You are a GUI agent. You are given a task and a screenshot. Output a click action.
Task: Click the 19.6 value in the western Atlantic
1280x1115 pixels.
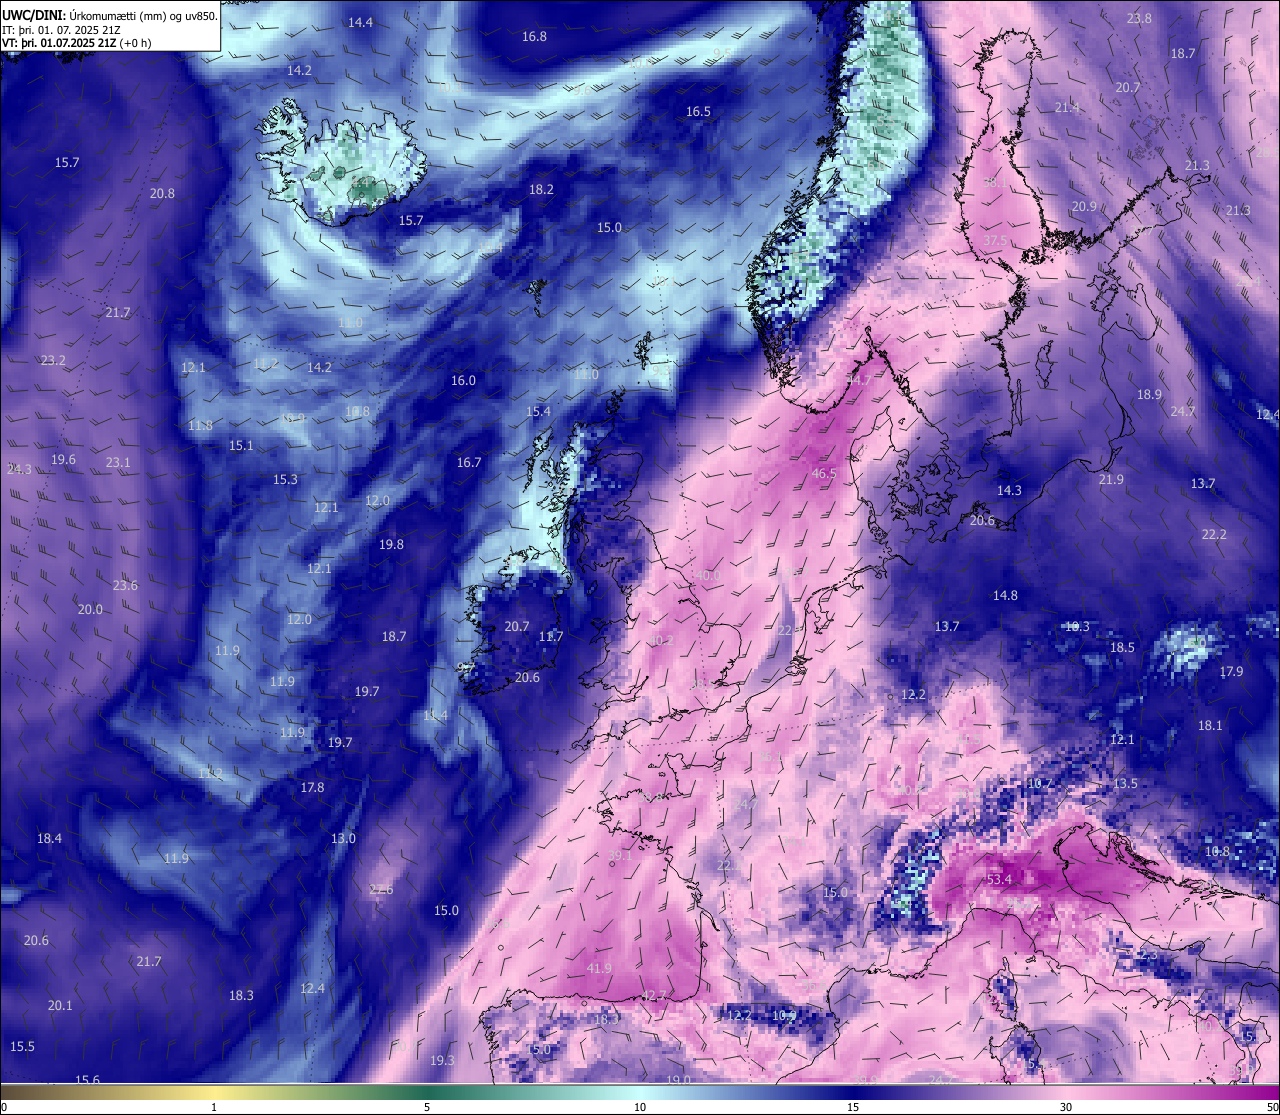[63, 459]
